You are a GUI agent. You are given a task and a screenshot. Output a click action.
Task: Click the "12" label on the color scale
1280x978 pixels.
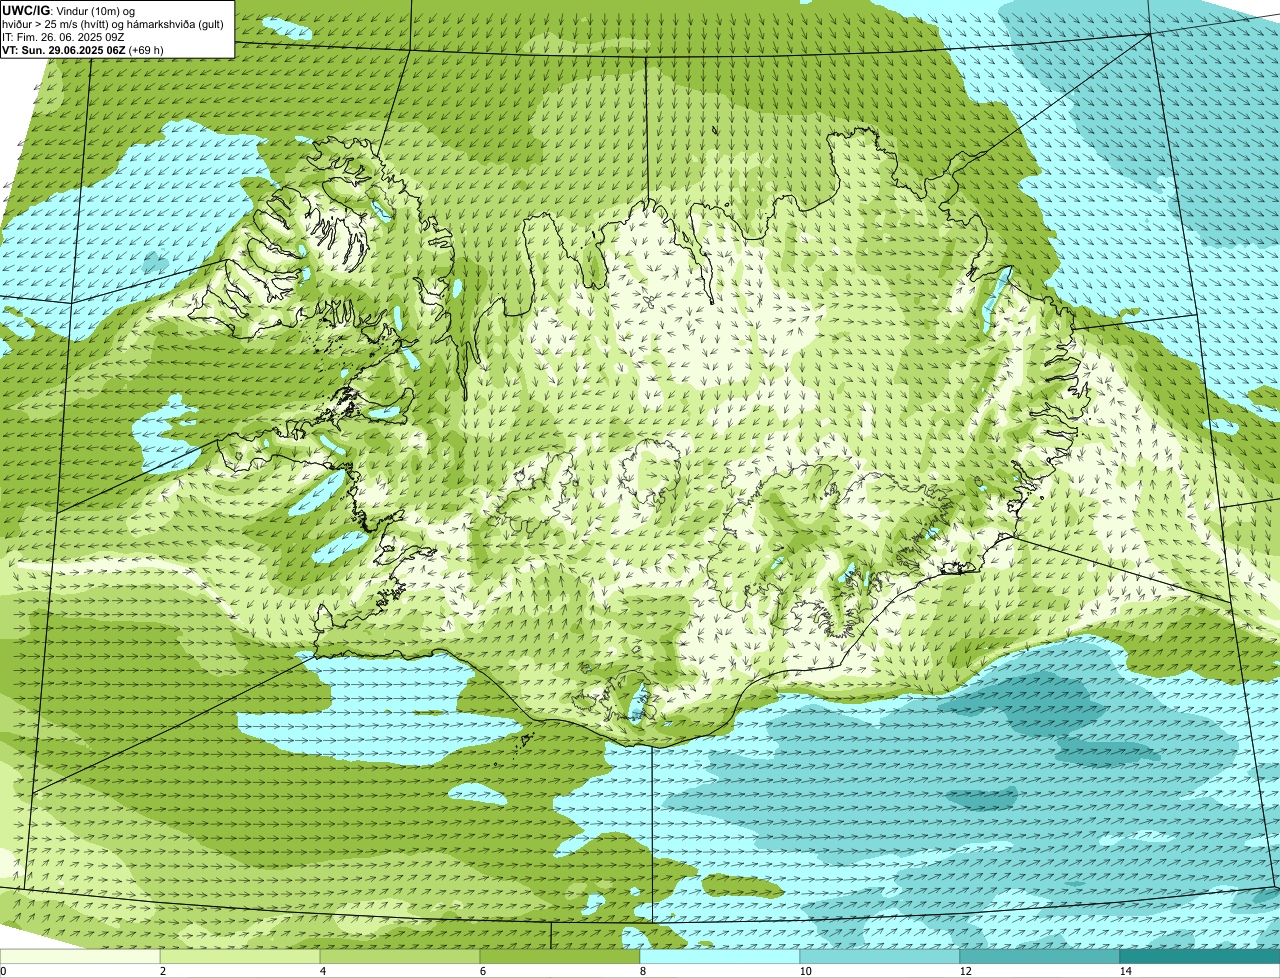point(965,971)
